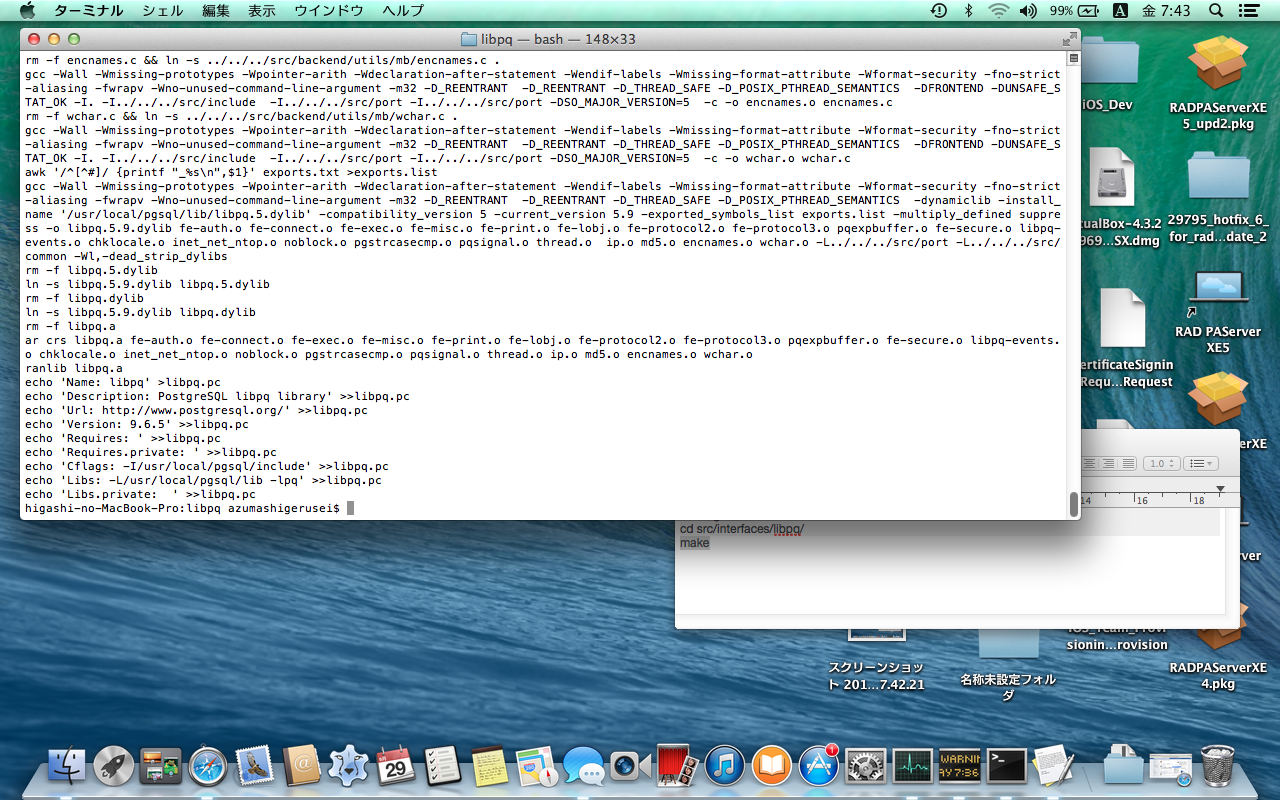Click Time Machine icon in menu bar

tap(938, 11)
